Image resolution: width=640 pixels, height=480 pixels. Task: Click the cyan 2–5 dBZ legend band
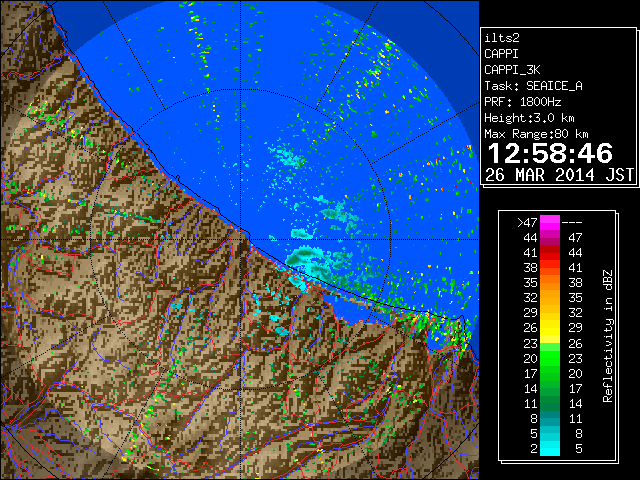550,448
